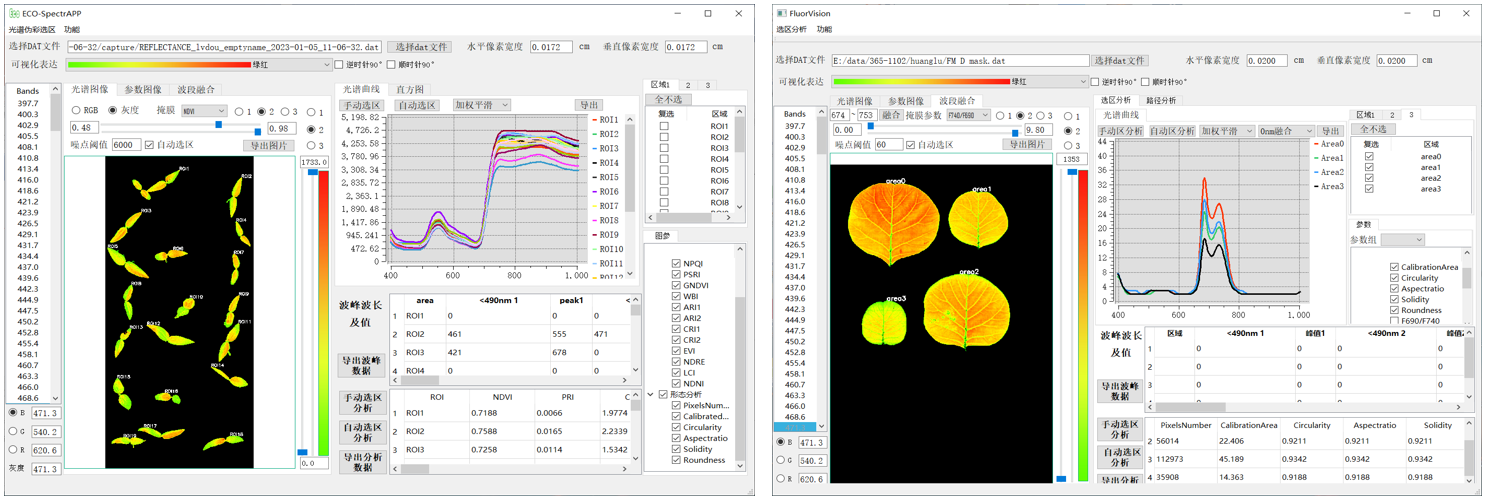Uncheck the NPQI parameter checkbox
Image resolution: width=1488 pixels, height=503 pixels.
pos(677,264)
